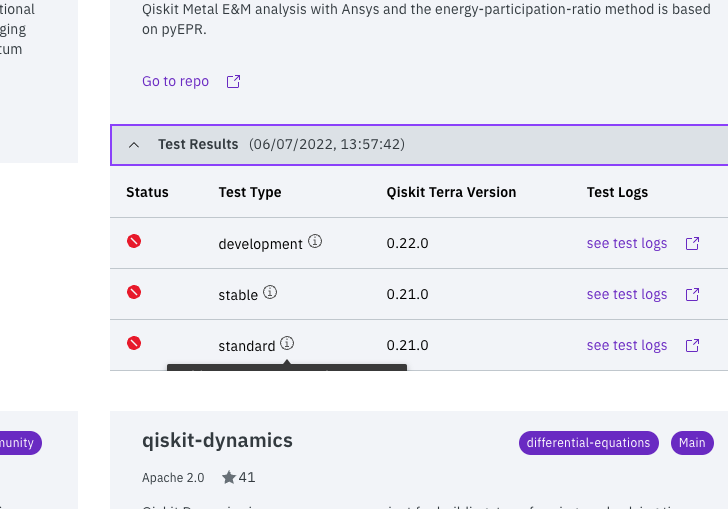Click the Status column header

click(x=147, y=192)
